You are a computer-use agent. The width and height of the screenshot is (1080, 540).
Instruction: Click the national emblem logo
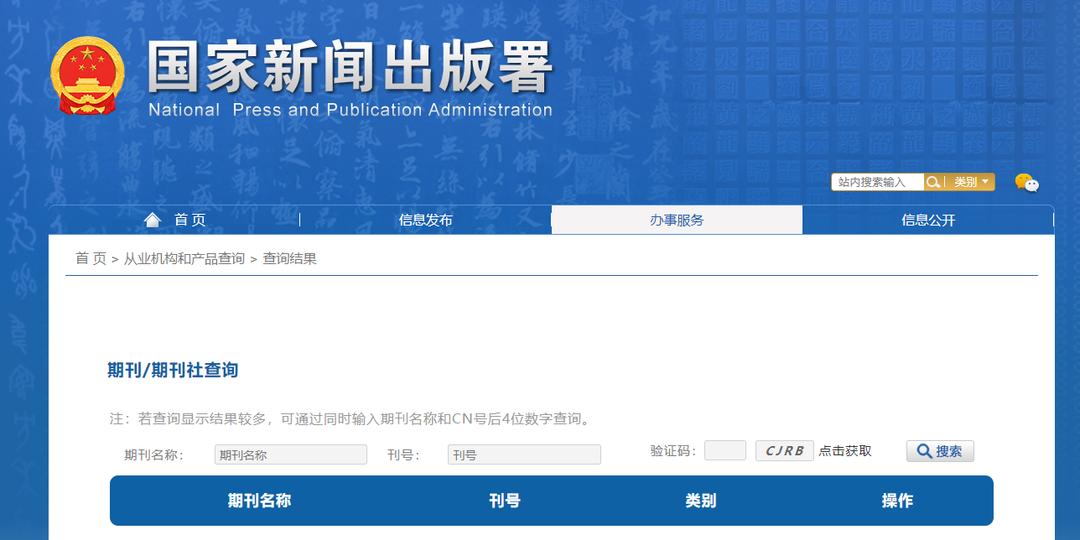pyautogui.click(x=87, y=76)
